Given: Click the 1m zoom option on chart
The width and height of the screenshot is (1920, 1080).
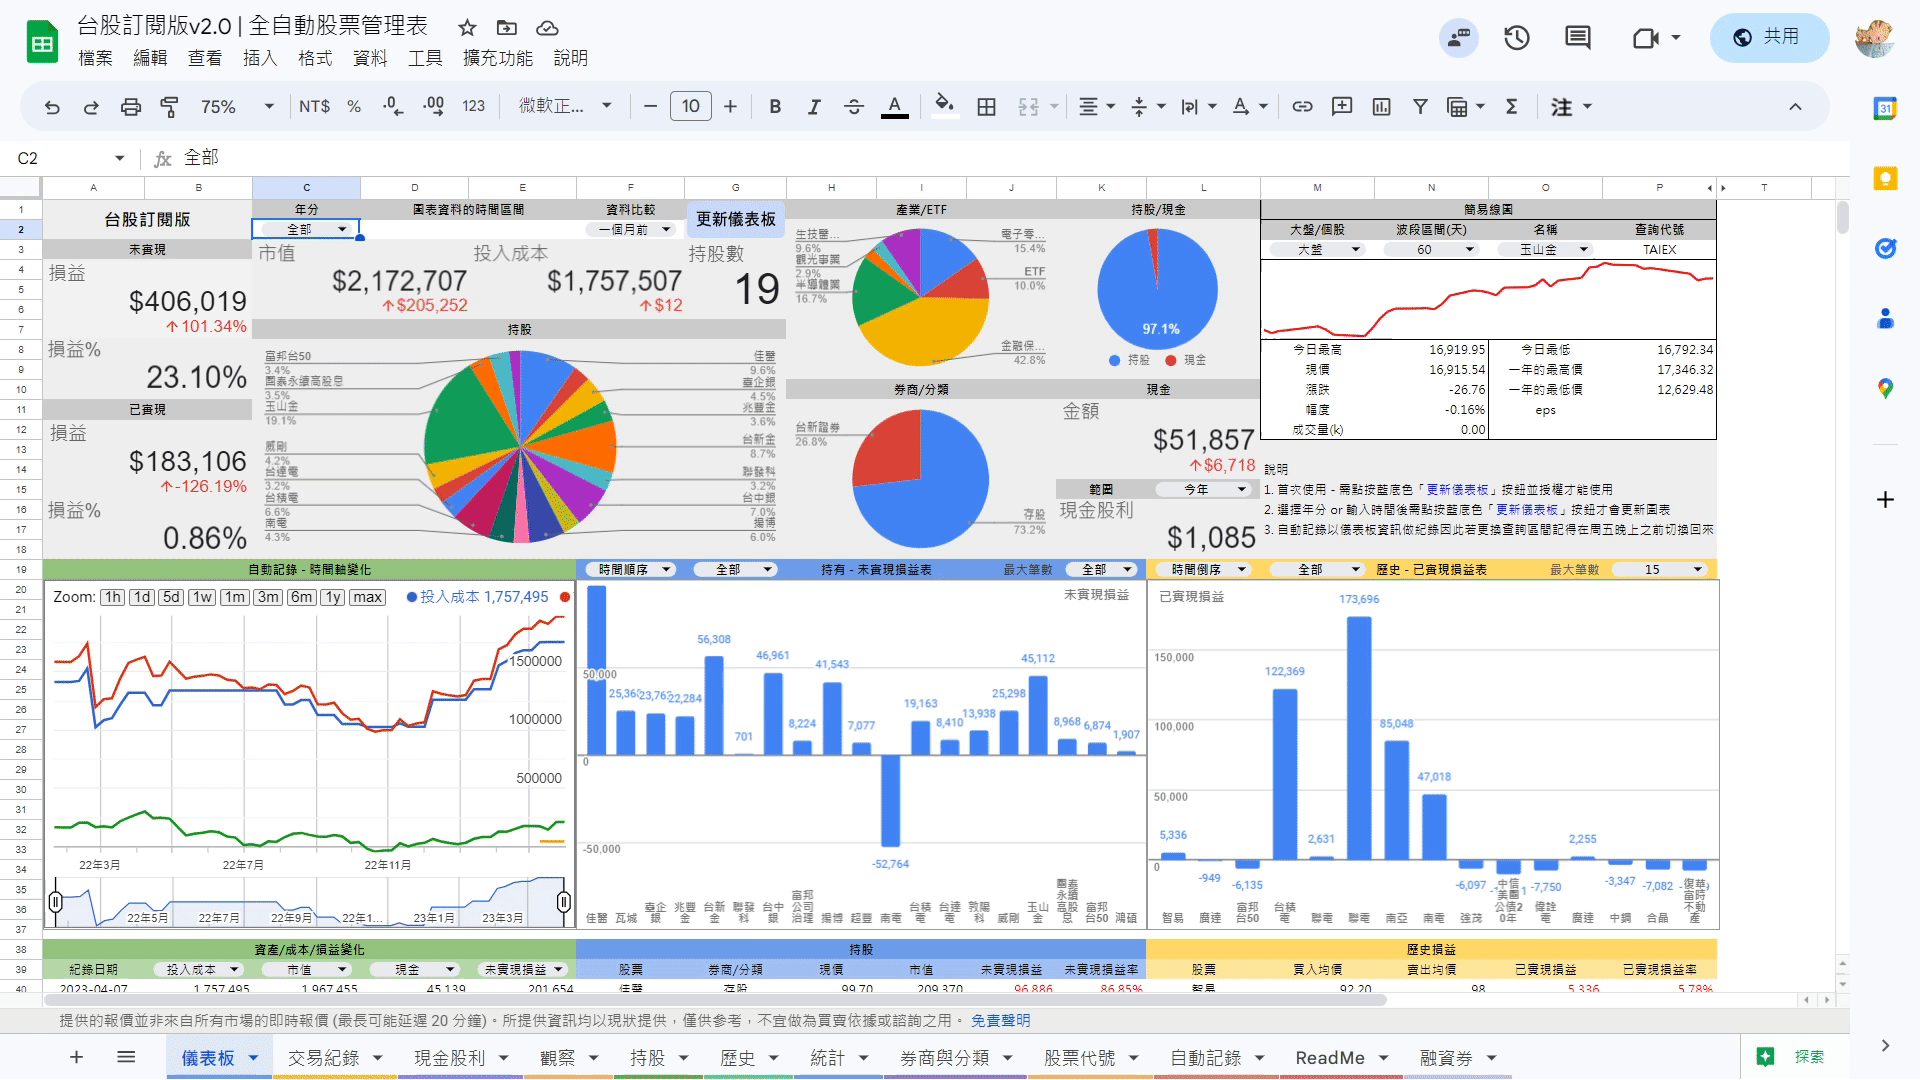Looking at the screenshot, I should (x=235, y=597).
